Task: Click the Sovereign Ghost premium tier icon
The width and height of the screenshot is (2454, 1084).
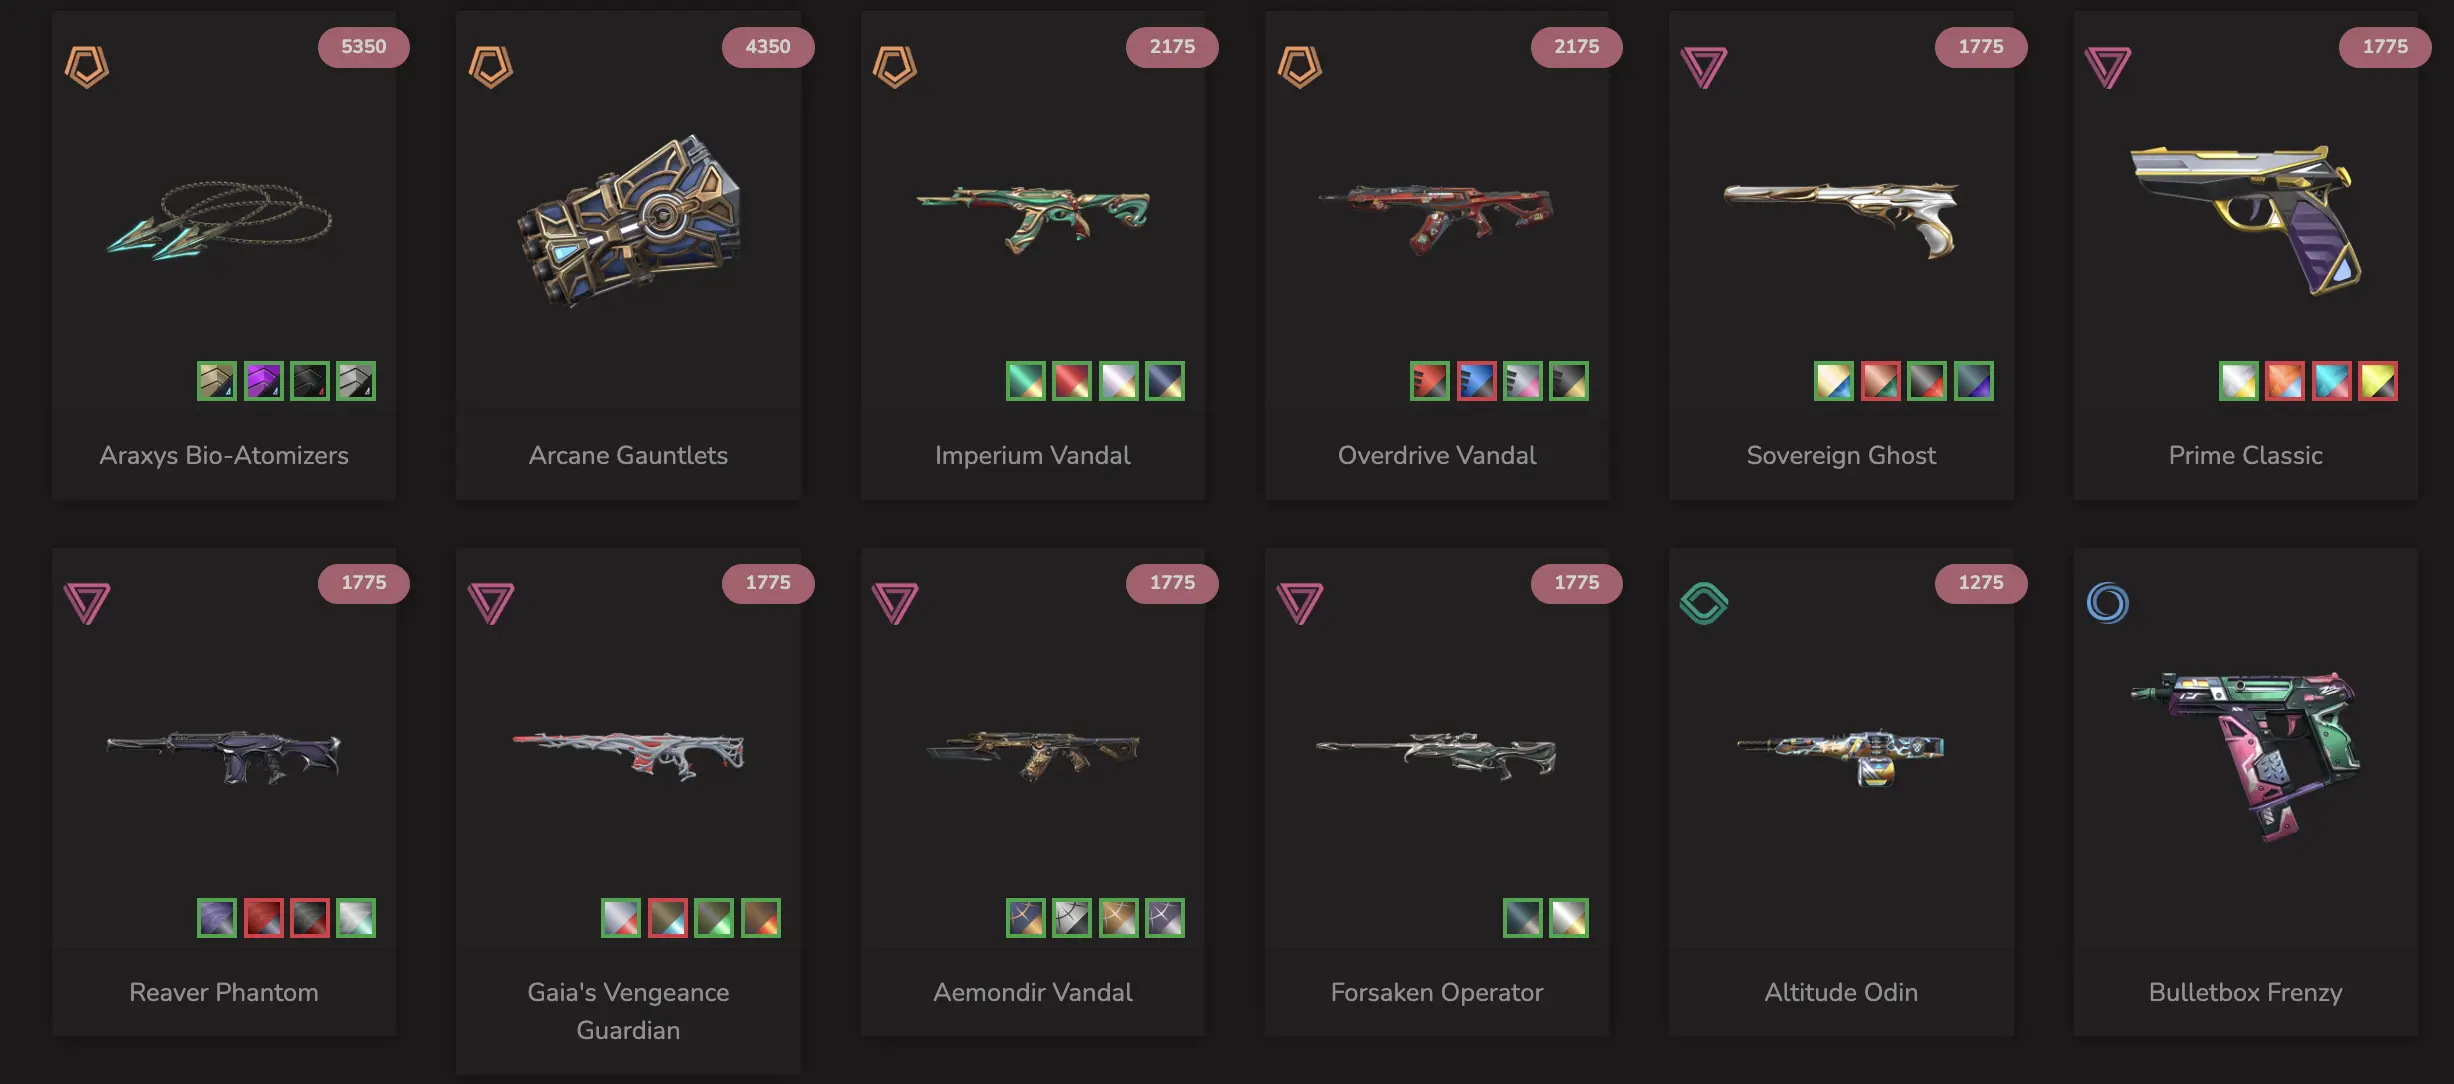Action: coord(1704,67)
